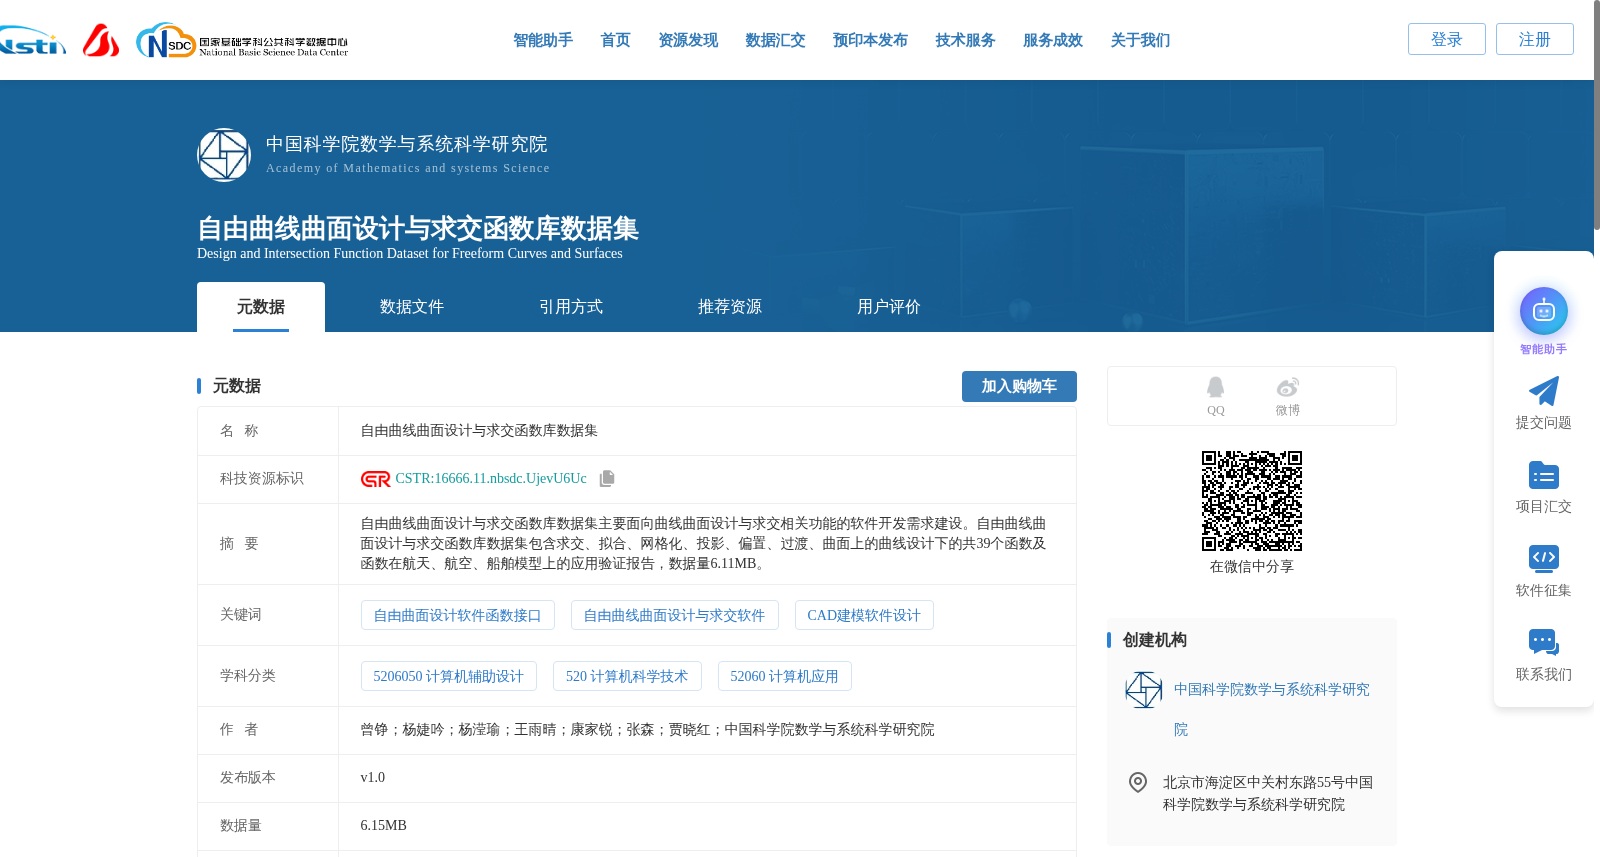
Task: Click the 登录 button
Action: click(x=1447, y=39)
